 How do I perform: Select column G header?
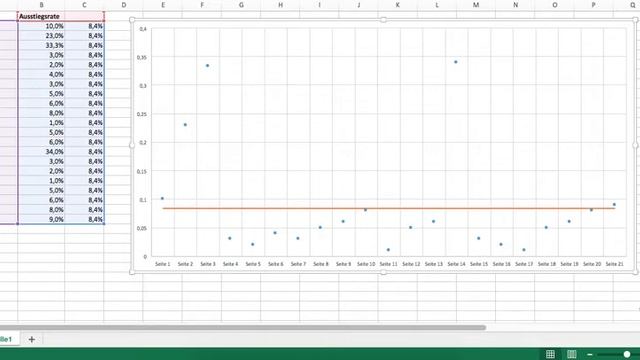pos(241,5)
